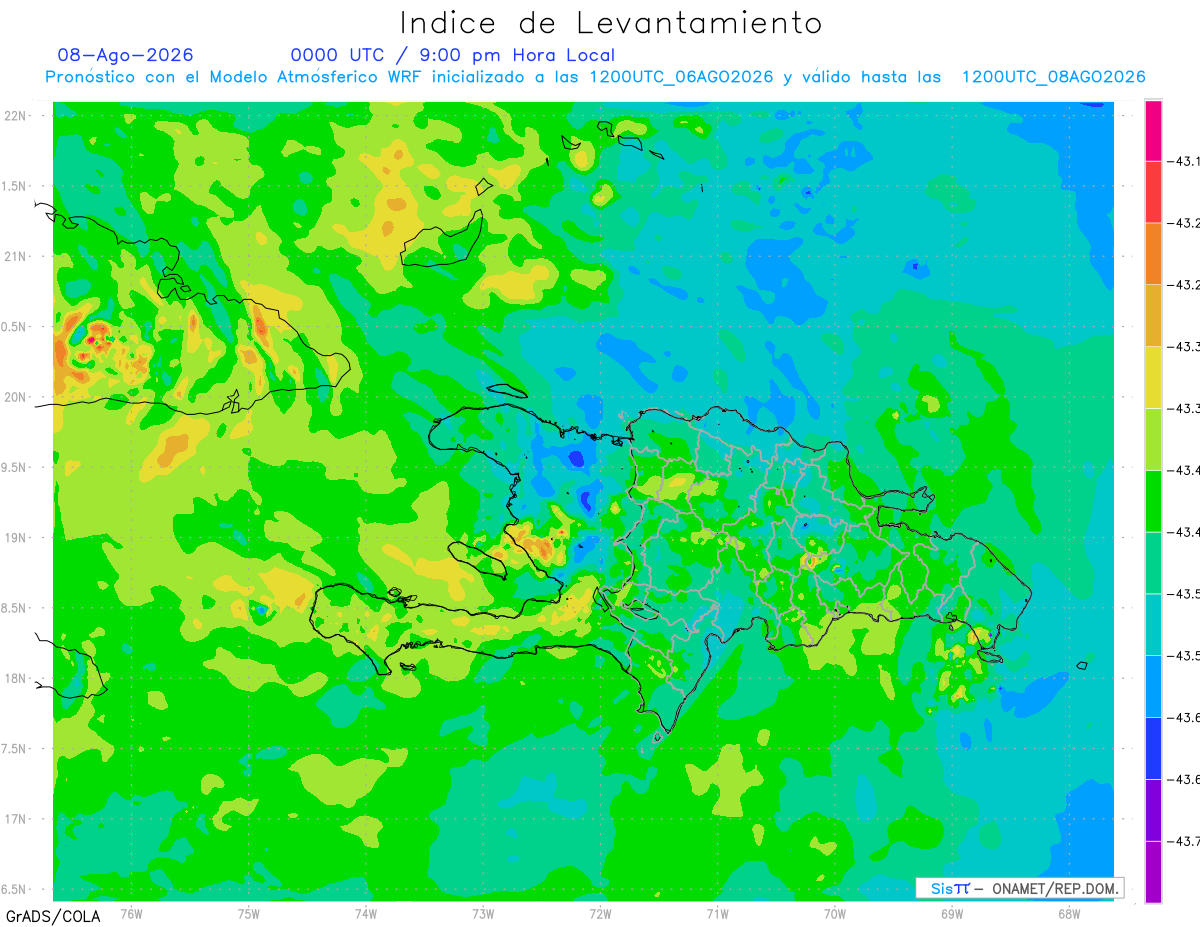
Task: Pick the pure green swatch in the color bar
Action: (x=1153, y=501)
